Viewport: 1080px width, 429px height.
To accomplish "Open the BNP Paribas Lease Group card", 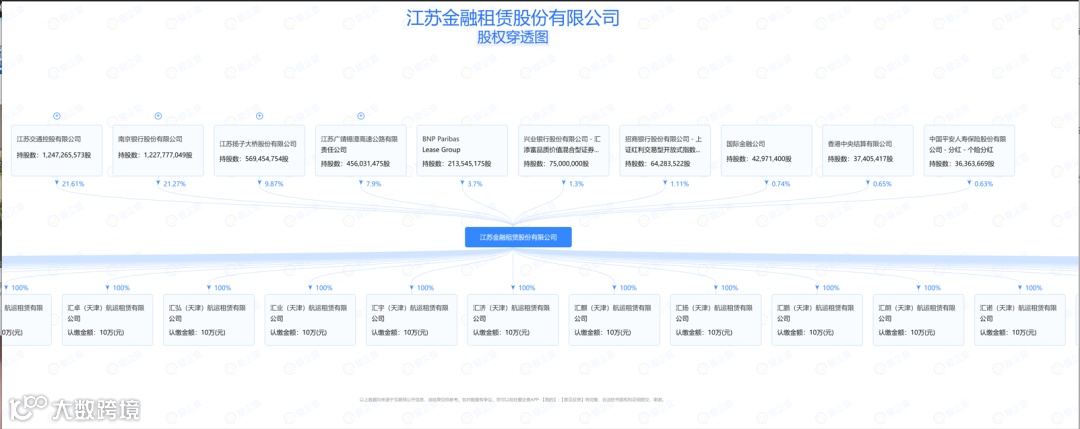I will pyautogui.click(x=461, y=150).
